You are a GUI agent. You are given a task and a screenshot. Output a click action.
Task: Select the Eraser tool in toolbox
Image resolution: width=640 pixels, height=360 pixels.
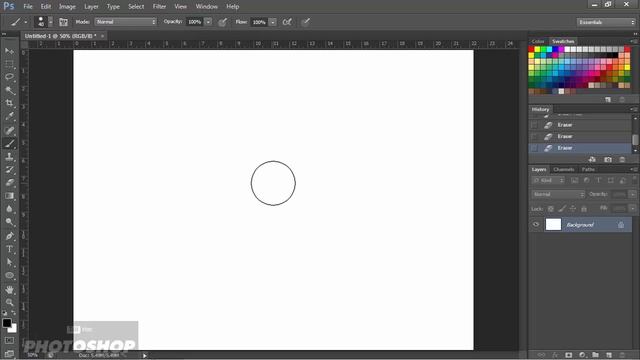[x=9, y=182]
